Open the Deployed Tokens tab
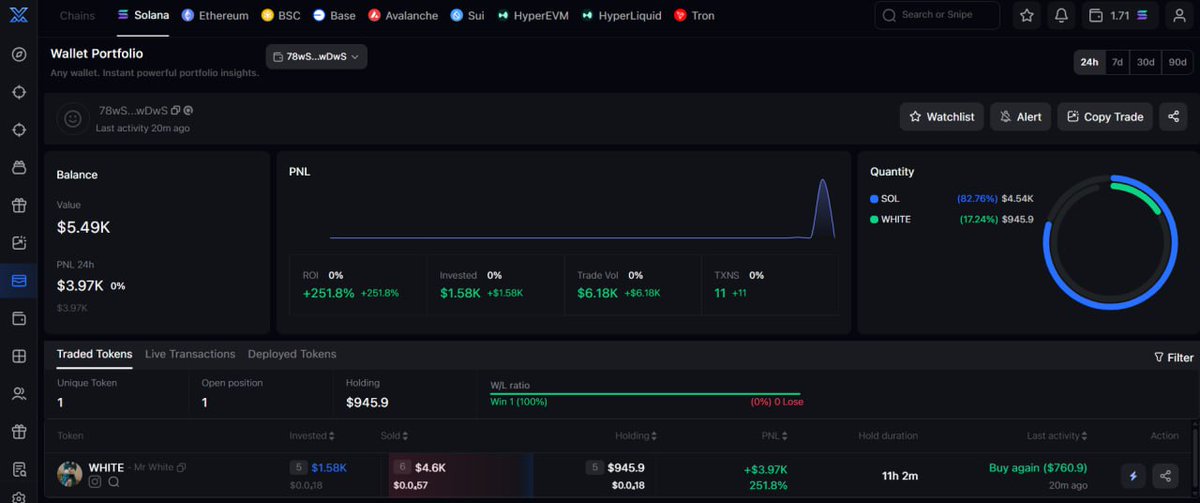The height and width of the screenshot is (503, 1200). point(292,354)
